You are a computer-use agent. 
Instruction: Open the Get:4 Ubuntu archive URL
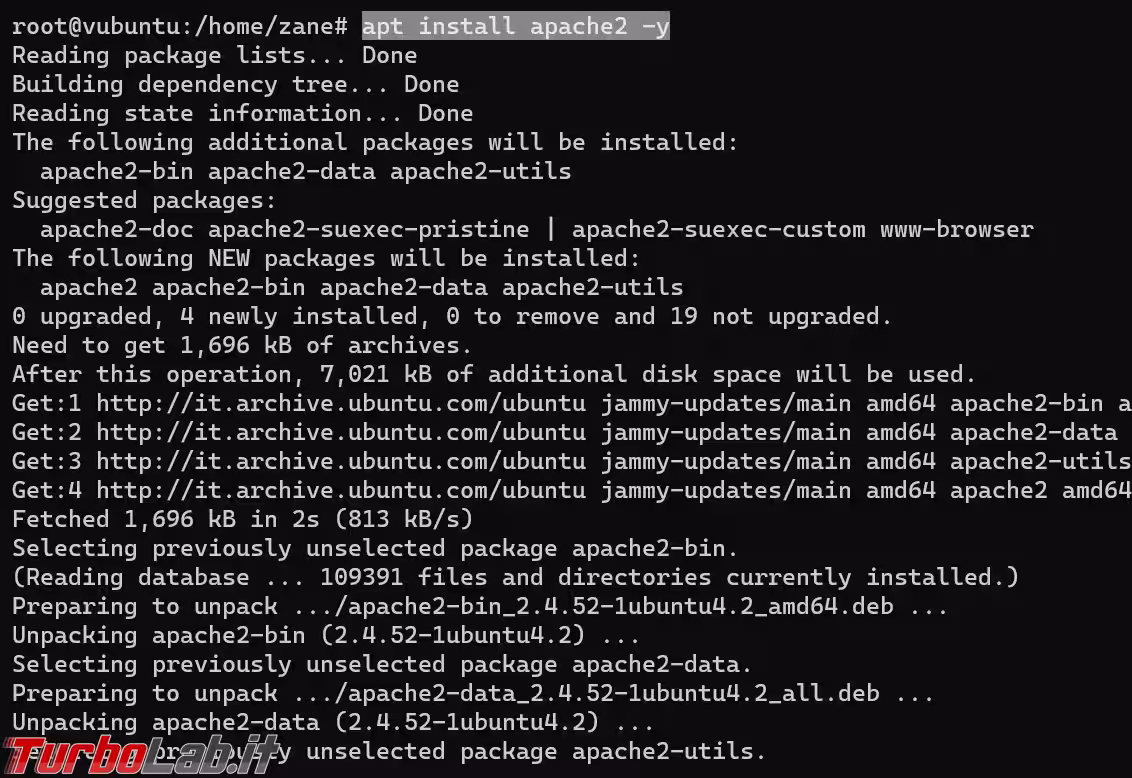click(x=340, y=491)
